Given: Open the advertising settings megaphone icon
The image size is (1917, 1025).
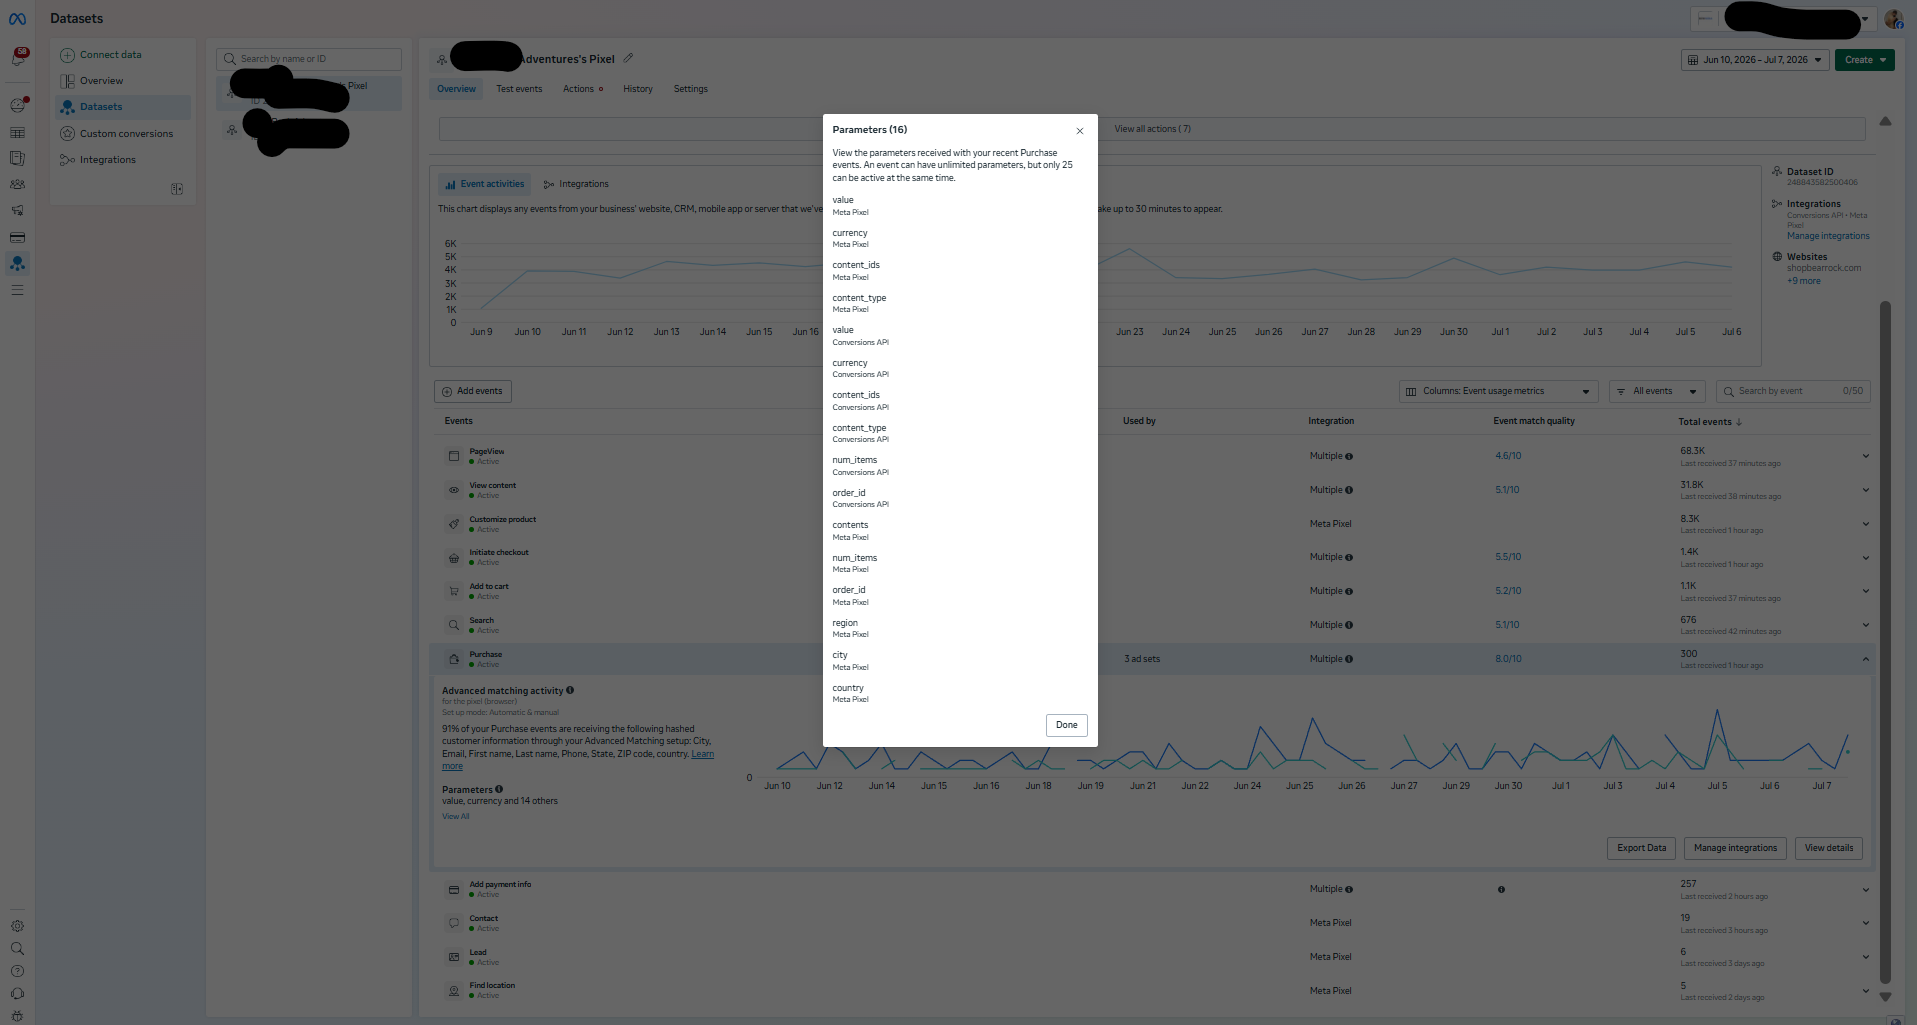Looking at the screenshot, I should coord(18,211).
